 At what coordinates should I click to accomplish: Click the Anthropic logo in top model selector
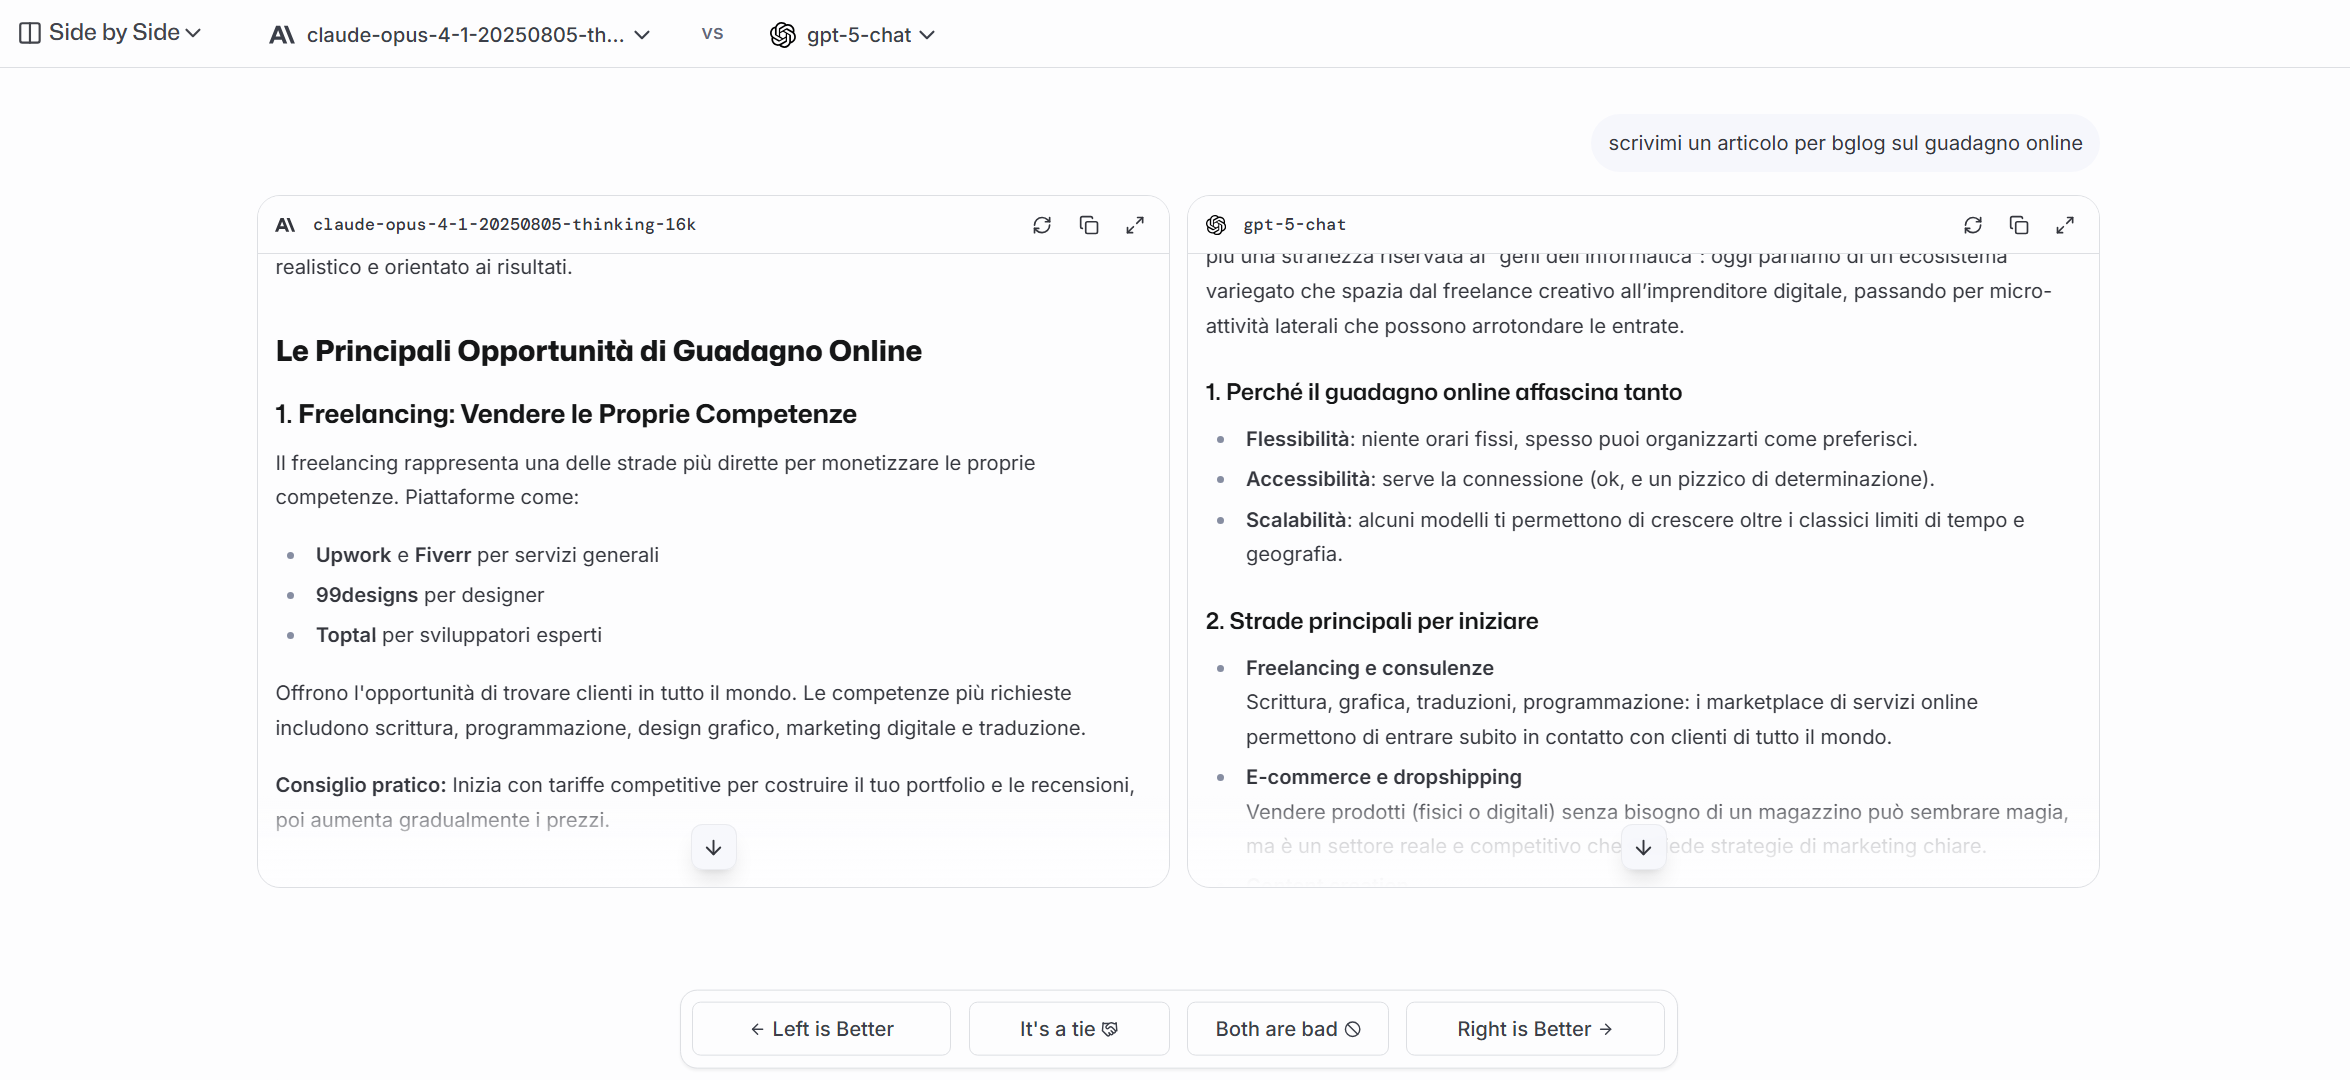coord(282,35)
